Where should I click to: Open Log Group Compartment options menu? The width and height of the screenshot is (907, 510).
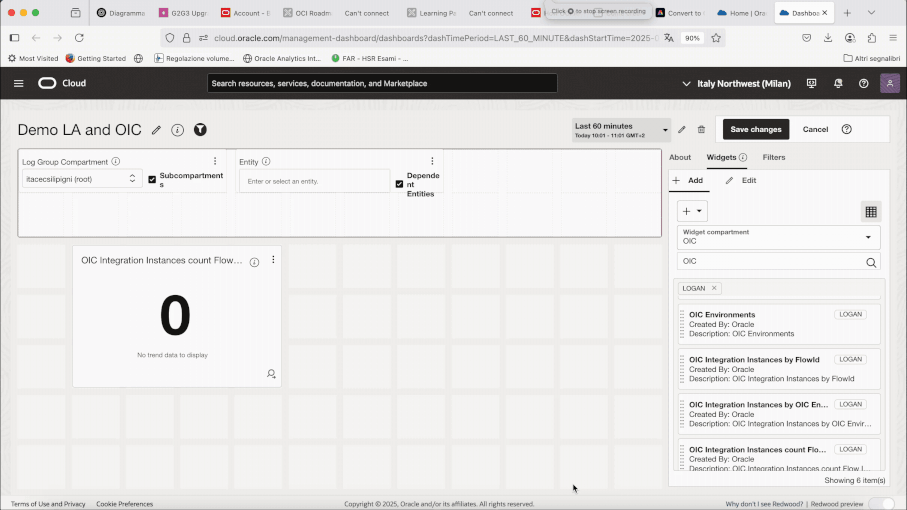pyautogui.click(x=215, y=161)
